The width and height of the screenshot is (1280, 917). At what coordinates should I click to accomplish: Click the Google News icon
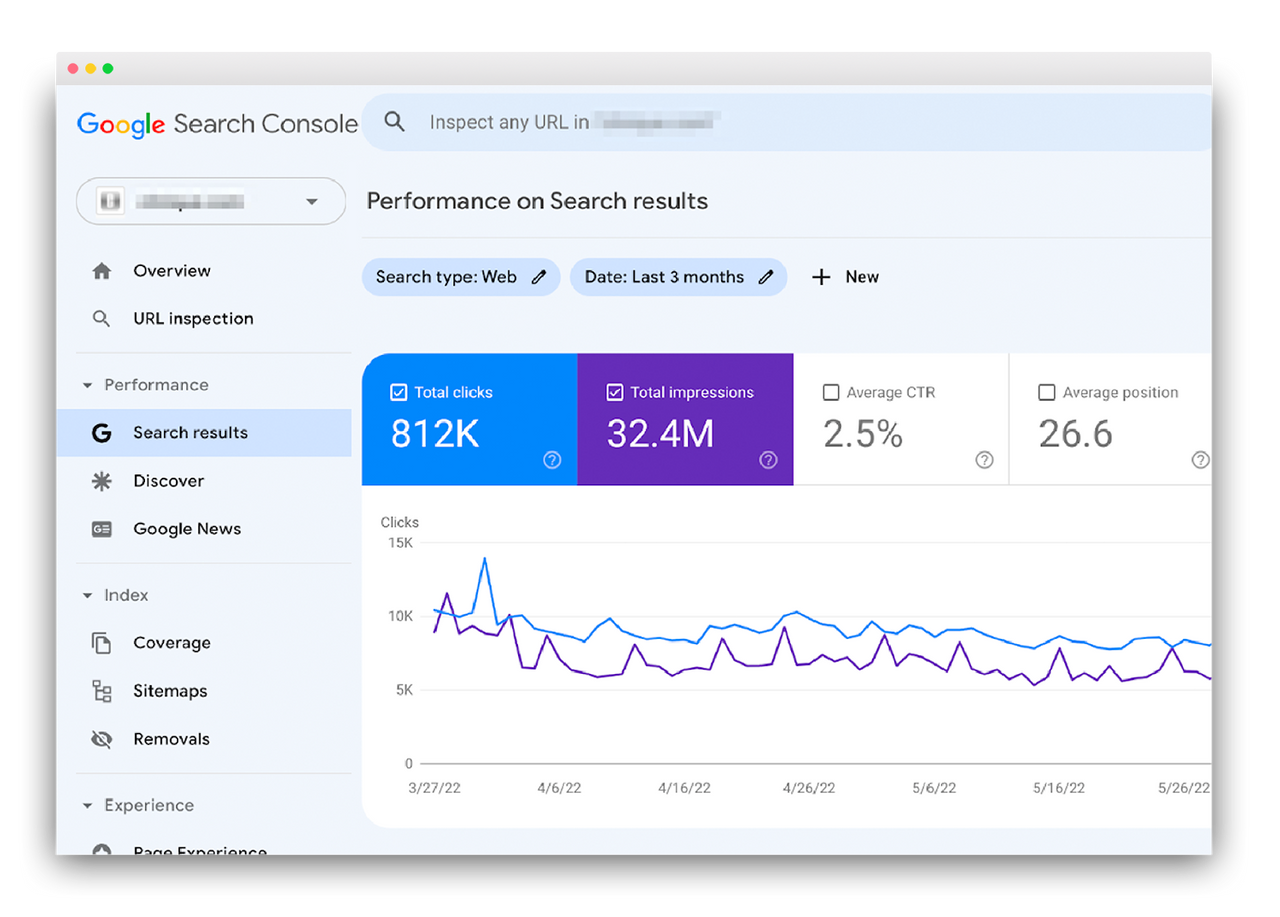[x=101, y=529]
